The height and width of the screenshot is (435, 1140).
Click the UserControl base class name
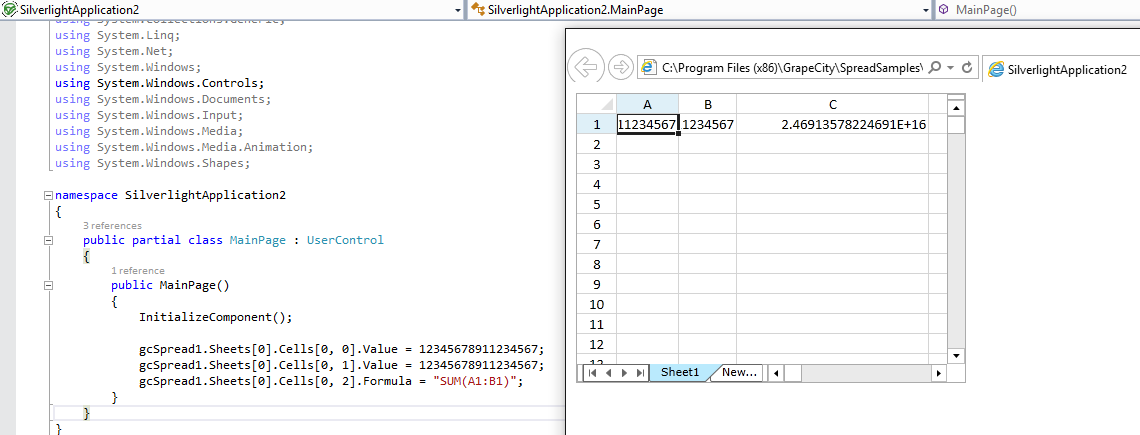(x=345, y=240)
